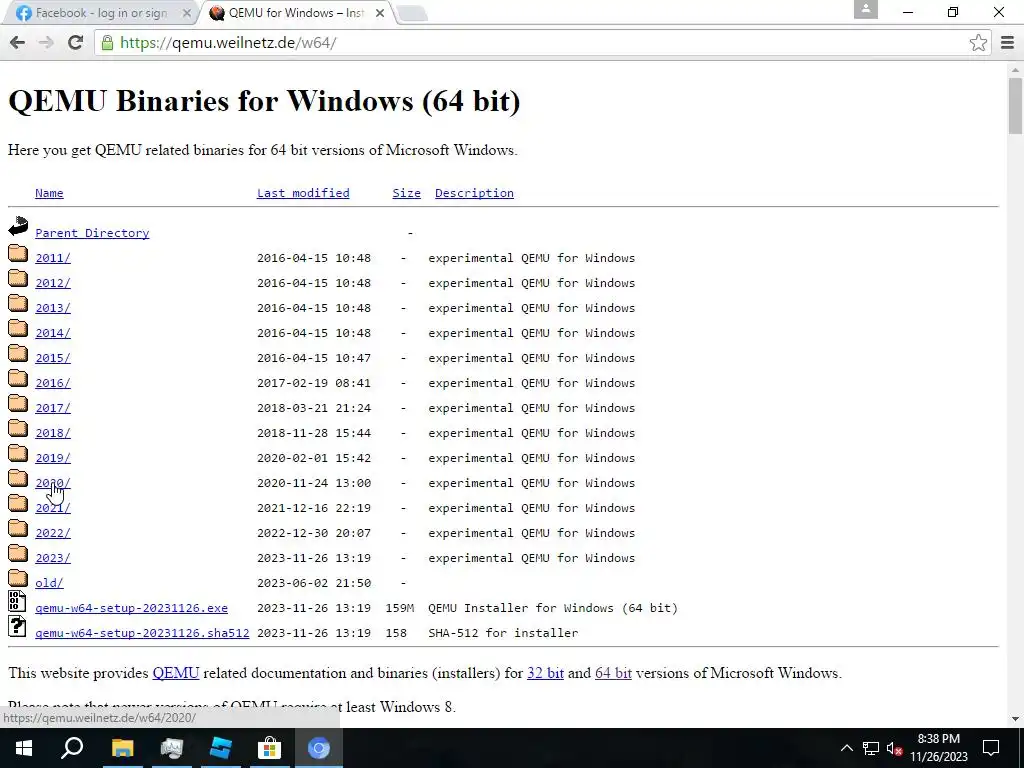The image size is (1024, 768).
Task: Open the qemu-w64-setup-20231126.sha512 link
Action: click(142, 633)
